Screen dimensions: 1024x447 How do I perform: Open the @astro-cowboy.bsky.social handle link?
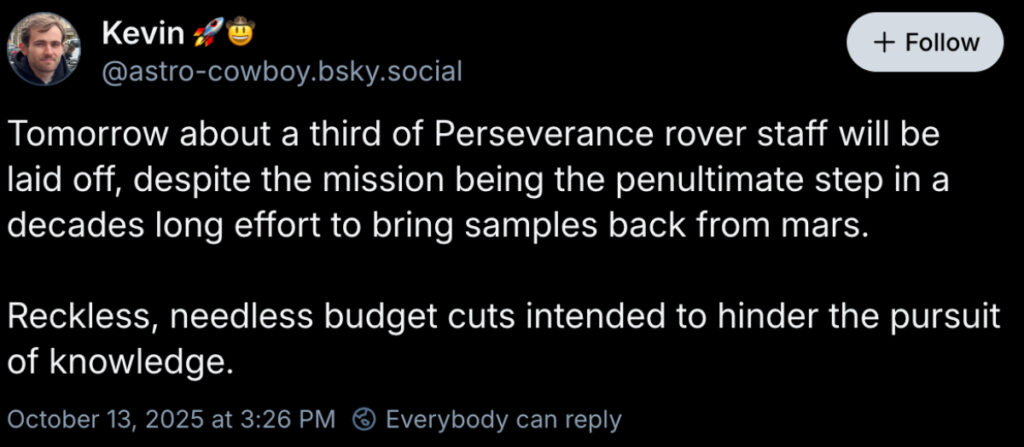(x=282, y=72)
